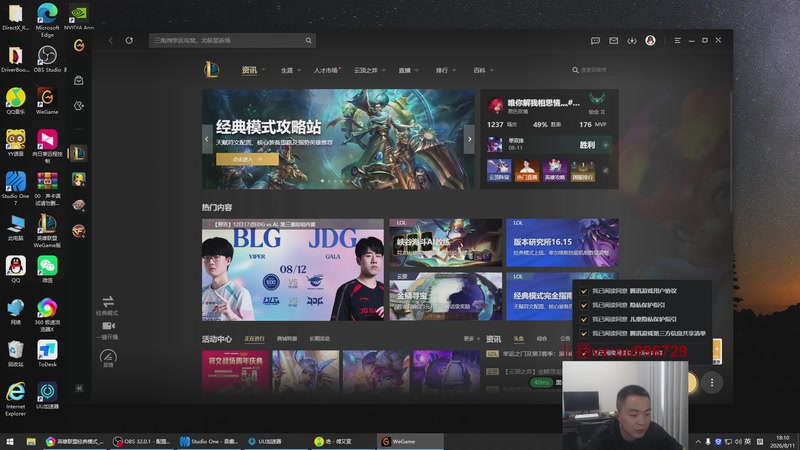Click the League of Legends logo icon
Screen dimensions: 800x450
[x=212, y=69]
